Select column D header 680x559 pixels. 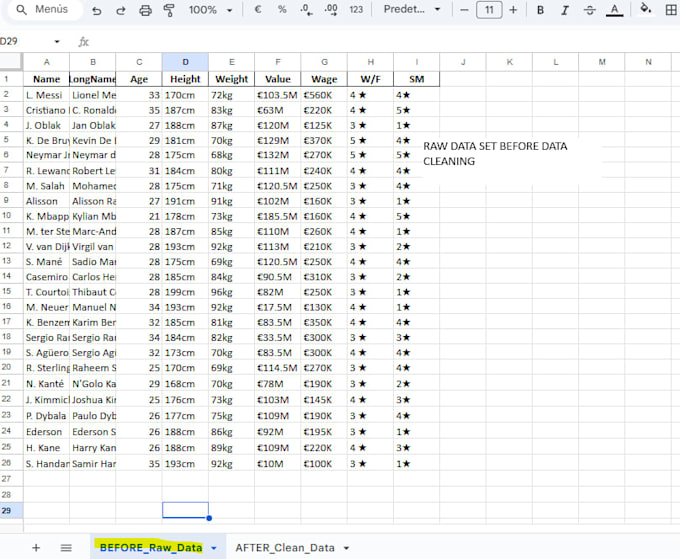coord(185,62)
